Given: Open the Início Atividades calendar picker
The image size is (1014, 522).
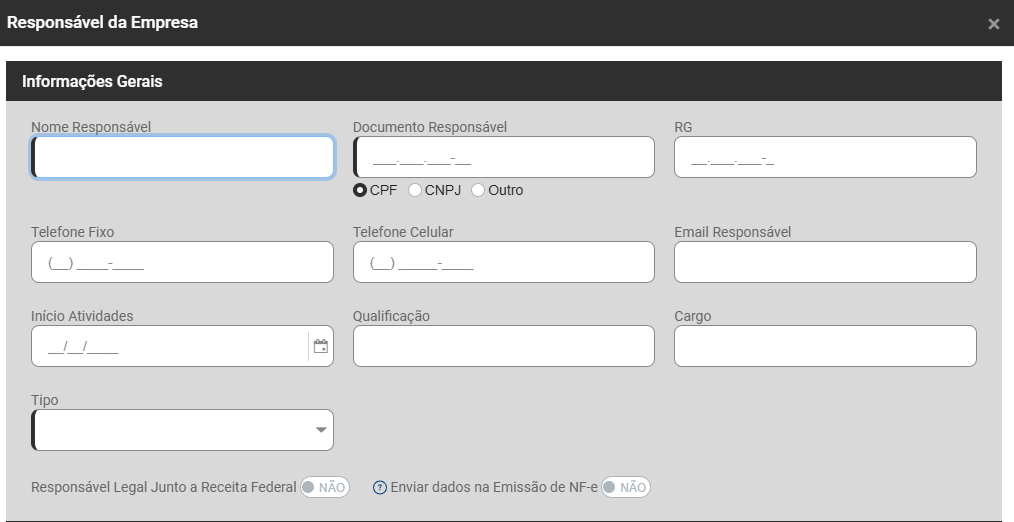Looking at the screenshot, I should pos(321,347).
